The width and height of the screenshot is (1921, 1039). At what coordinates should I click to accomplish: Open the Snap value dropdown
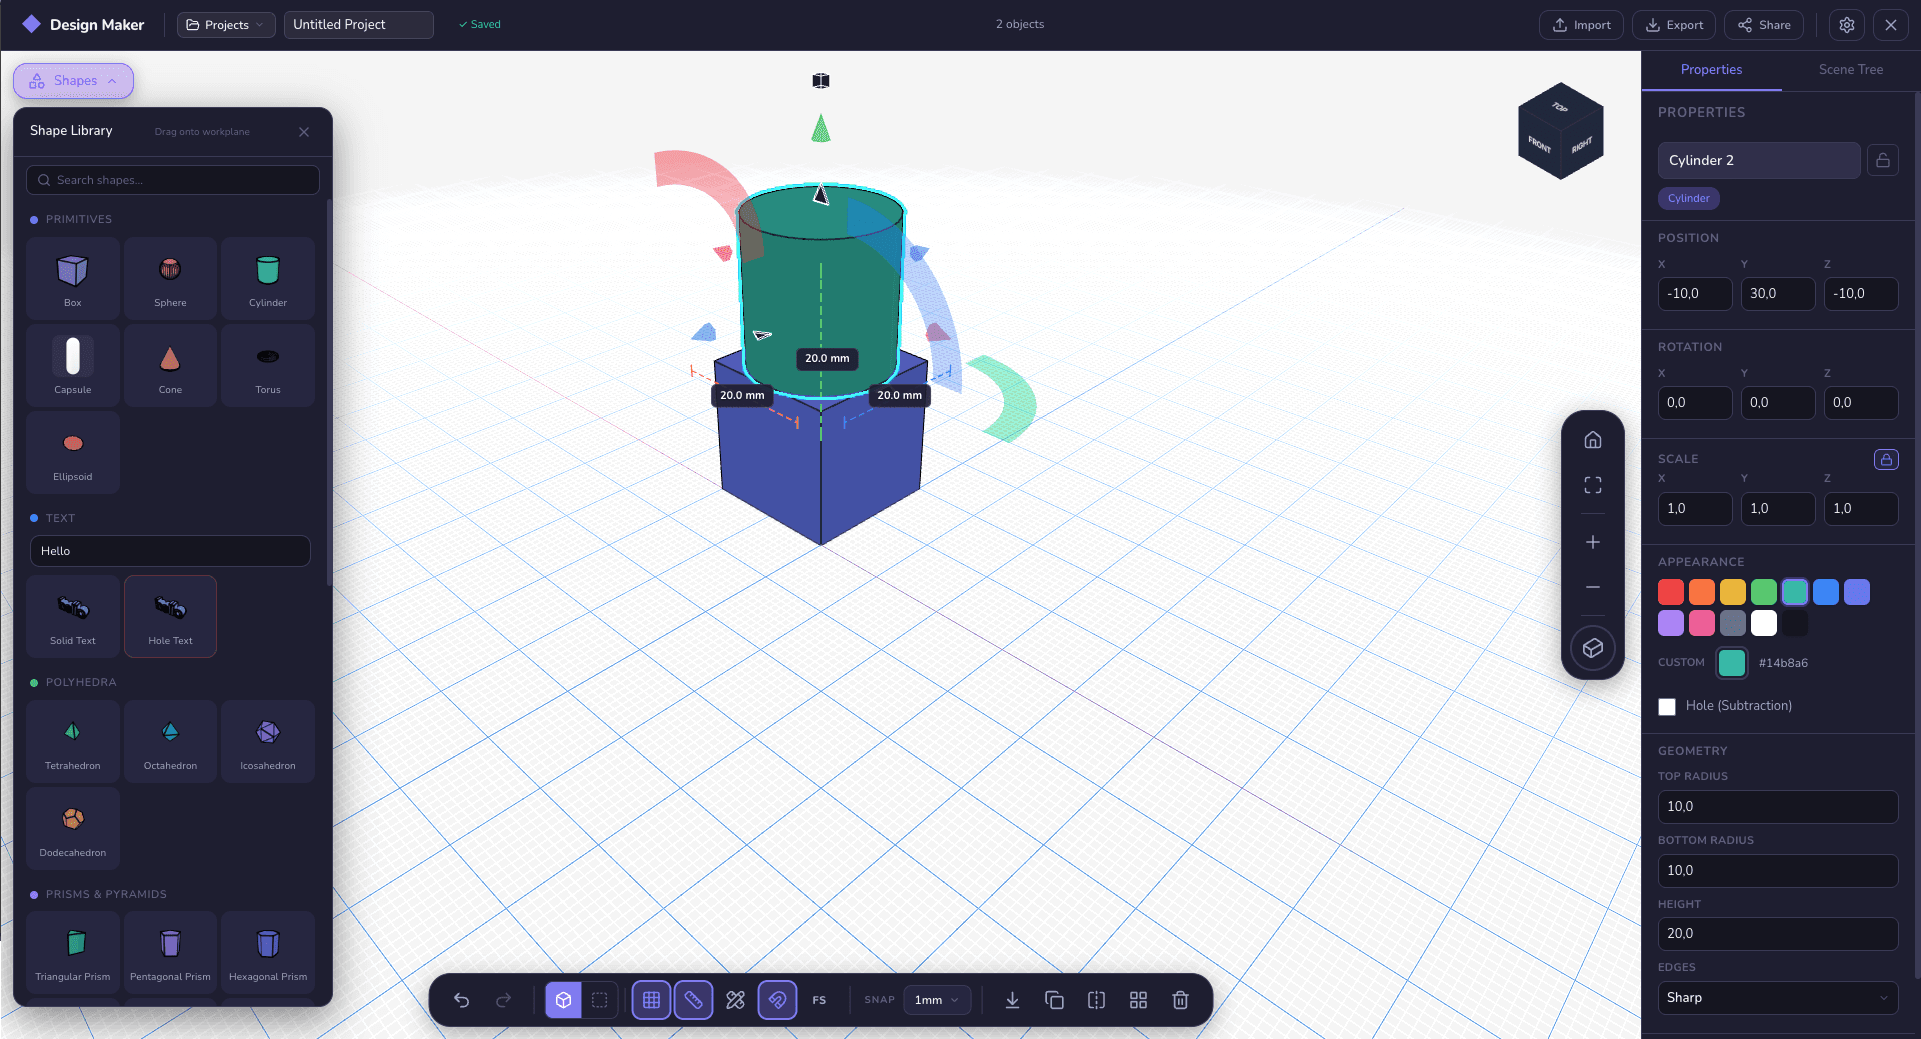pos(936,1000)
